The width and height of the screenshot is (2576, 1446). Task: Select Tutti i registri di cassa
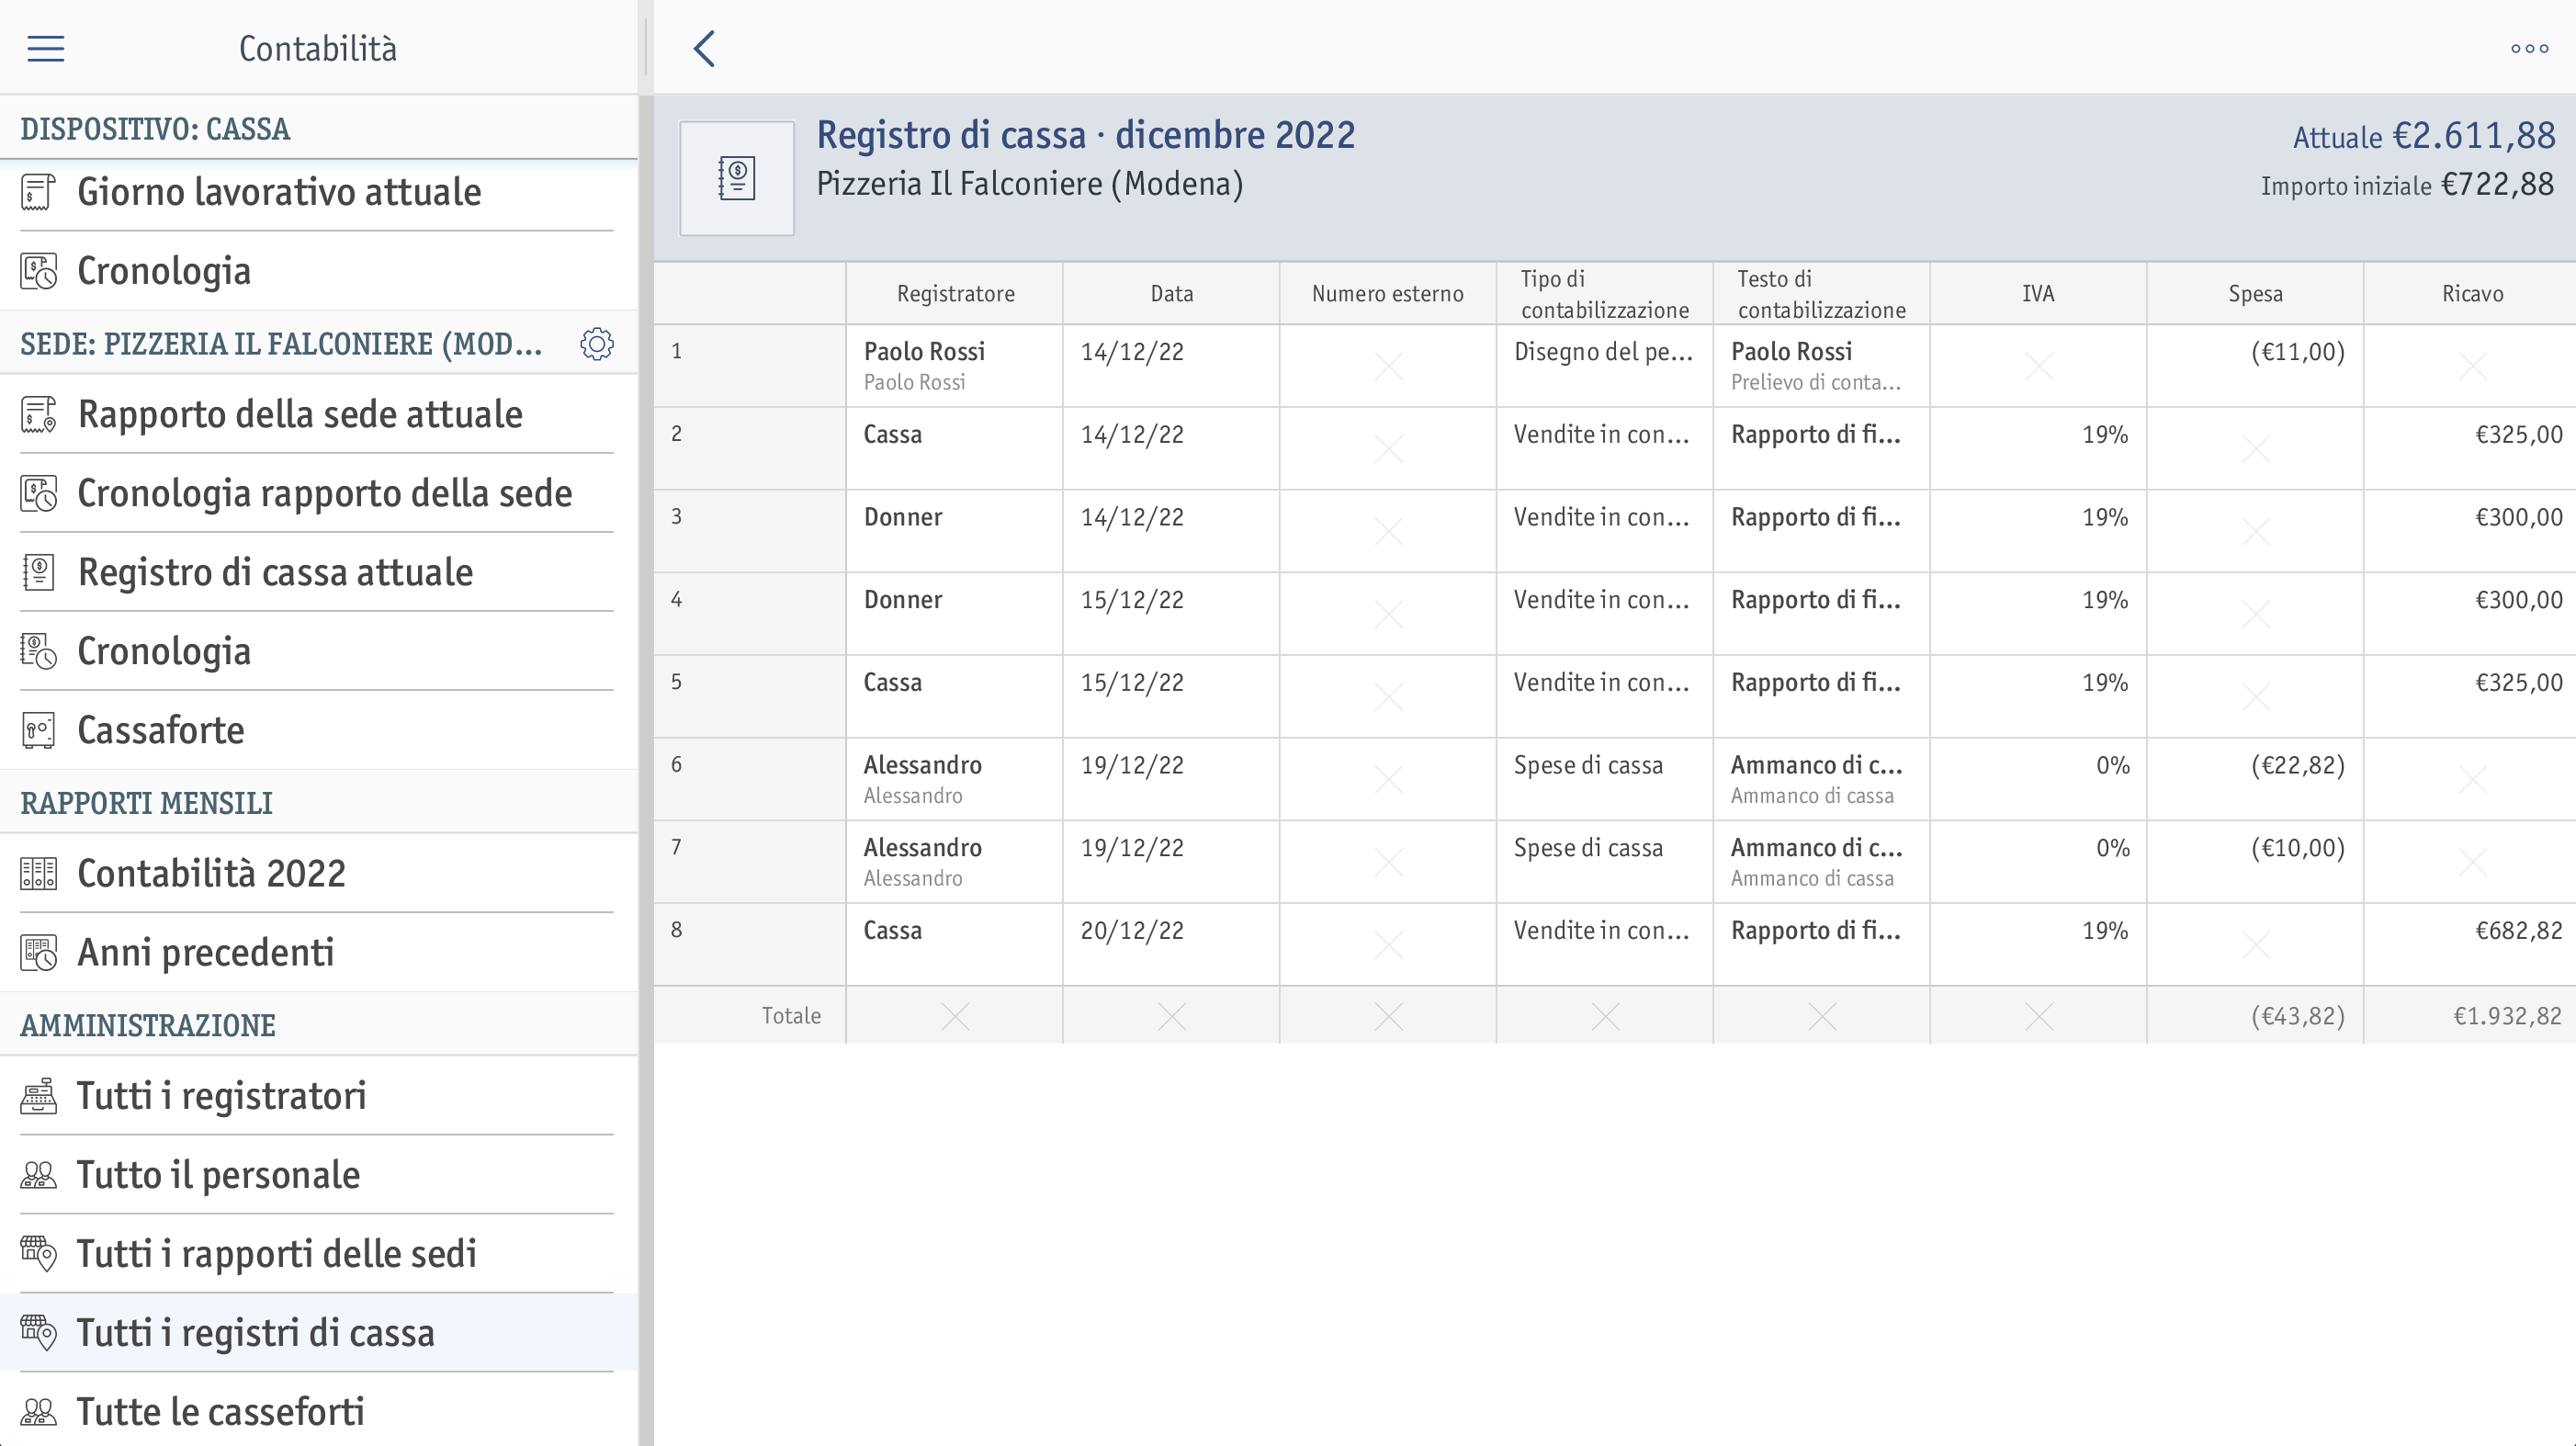click(x=318, y=1333)
